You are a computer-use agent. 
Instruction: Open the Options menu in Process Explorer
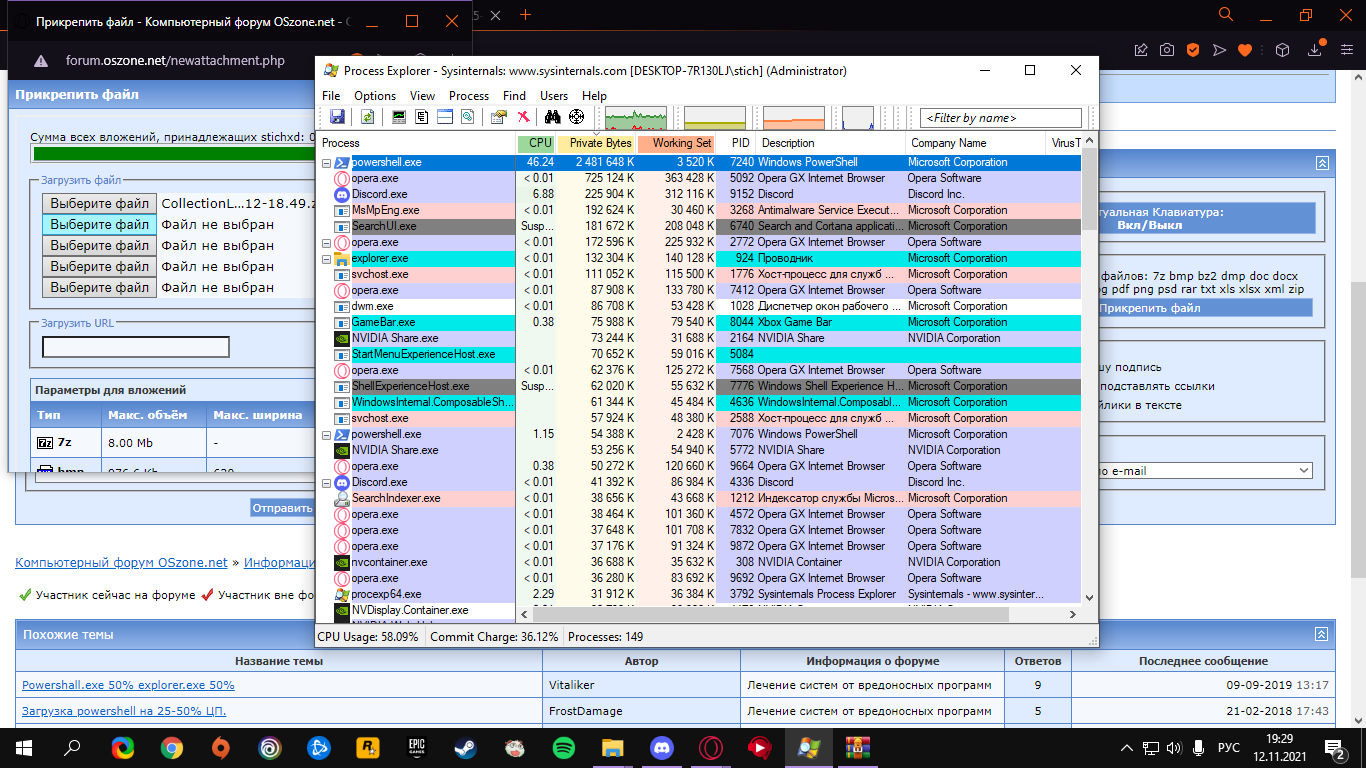(375, 96)
